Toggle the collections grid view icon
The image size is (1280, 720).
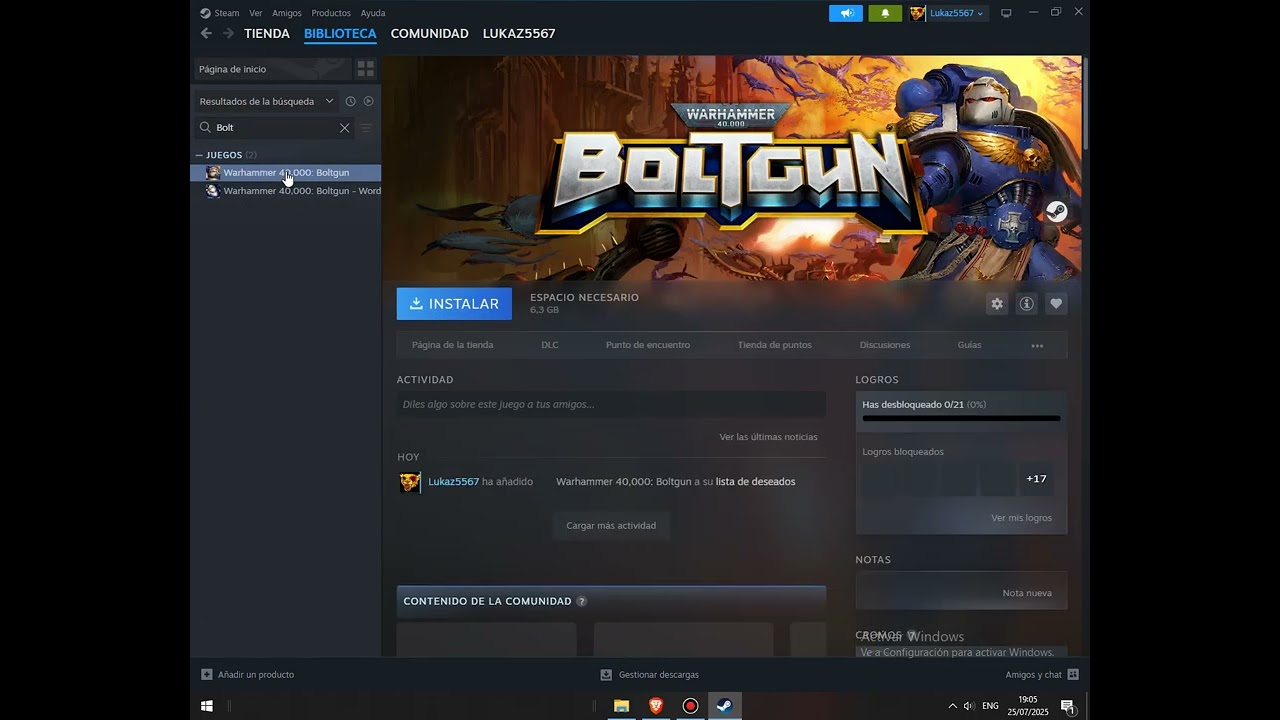click(366, 69)
